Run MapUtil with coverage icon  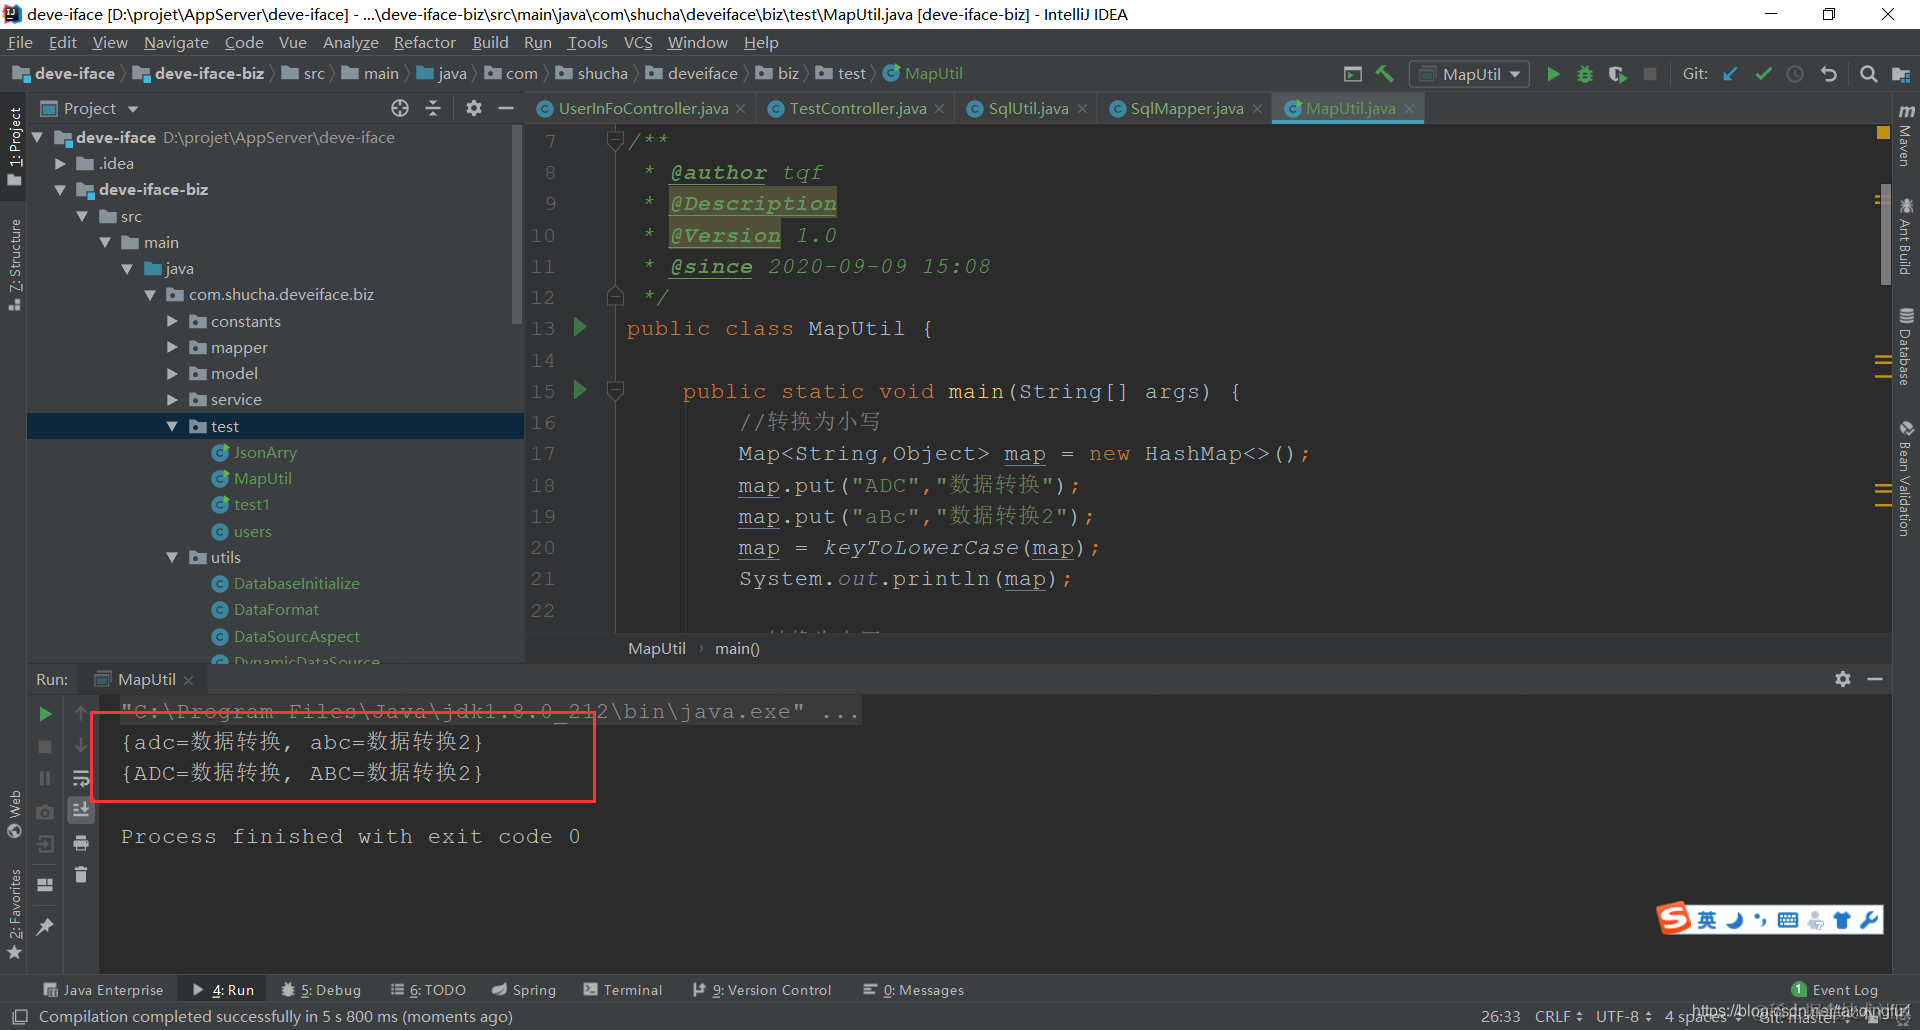click(1617, 74)
